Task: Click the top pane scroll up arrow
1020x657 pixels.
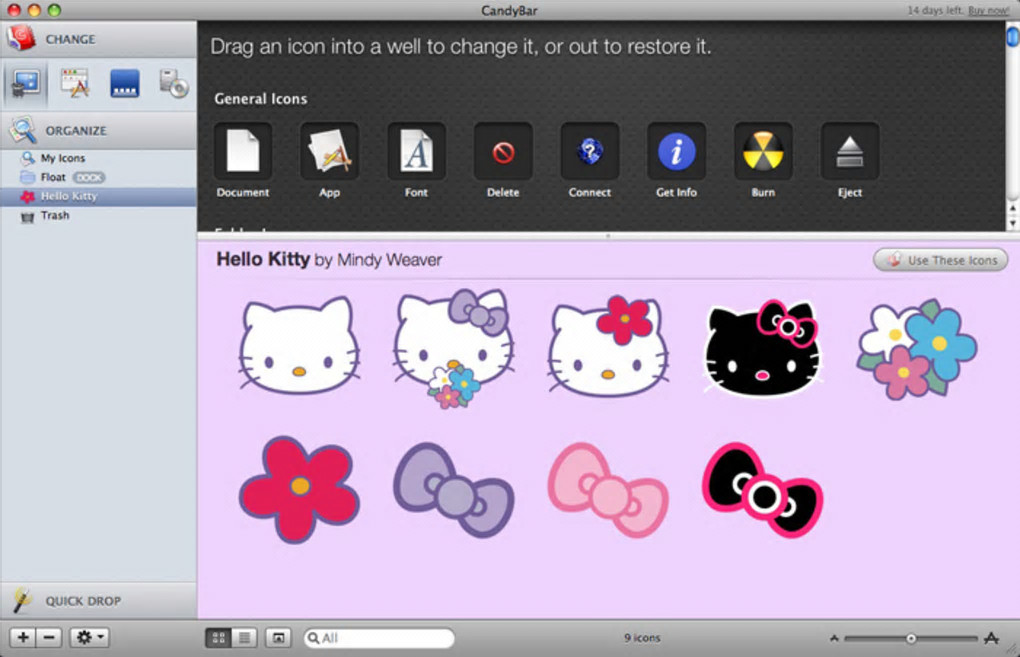Action: 1013,208
